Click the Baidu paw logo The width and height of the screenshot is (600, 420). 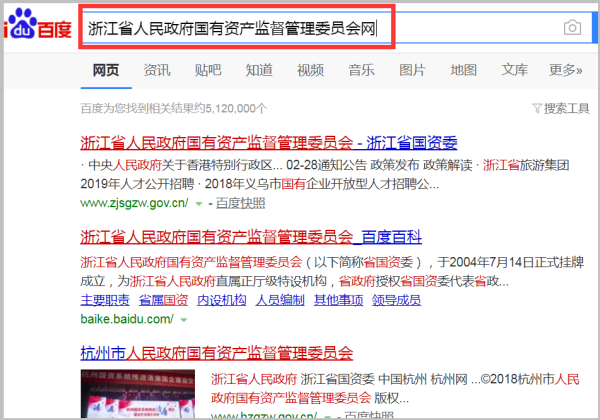[38, 24]
